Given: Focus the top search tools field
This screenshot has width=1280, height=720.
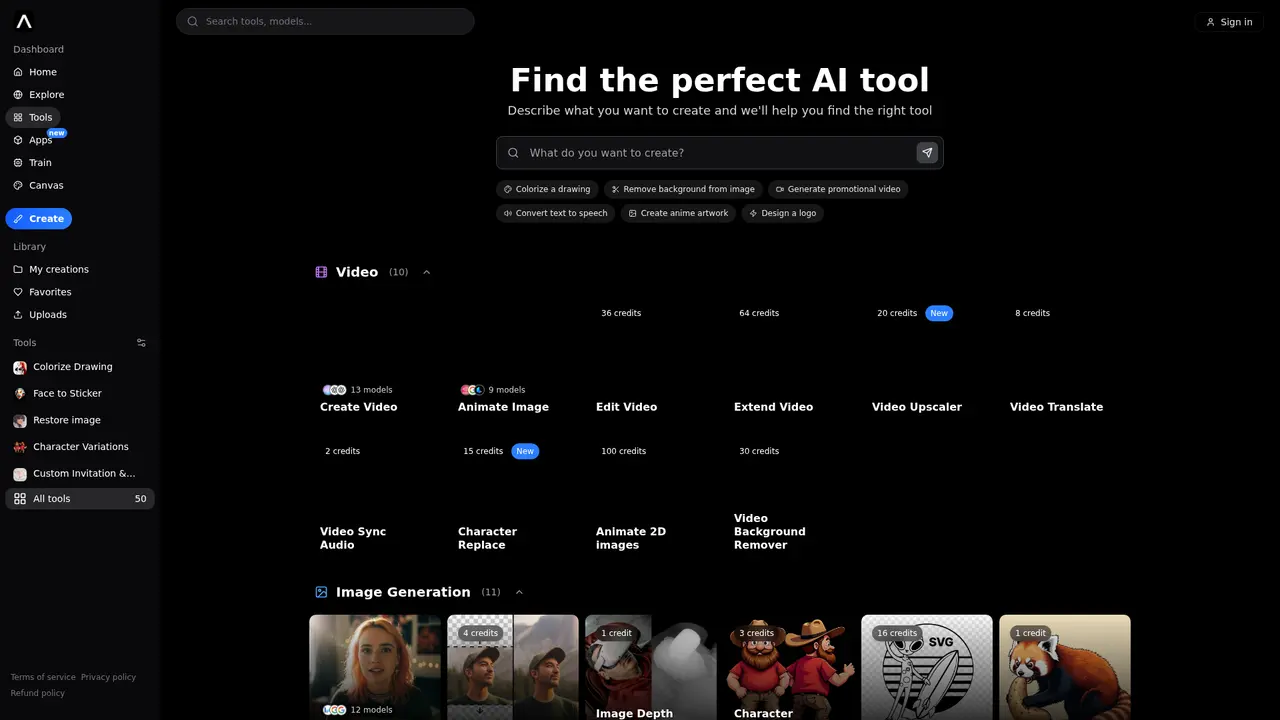Looking at the screenshot, I should click(325, 21).
